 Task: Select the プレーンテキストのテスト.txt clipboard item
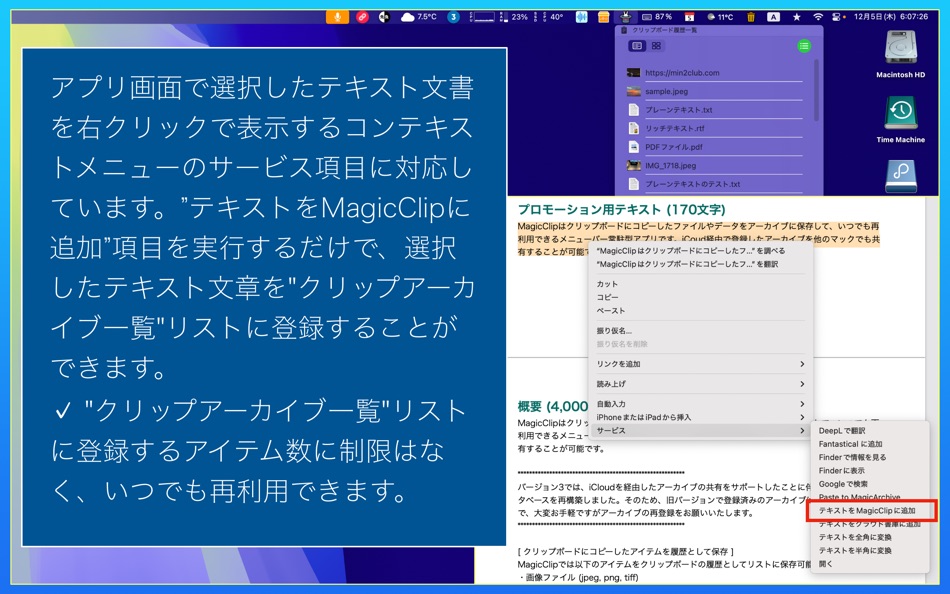point(714,184)
